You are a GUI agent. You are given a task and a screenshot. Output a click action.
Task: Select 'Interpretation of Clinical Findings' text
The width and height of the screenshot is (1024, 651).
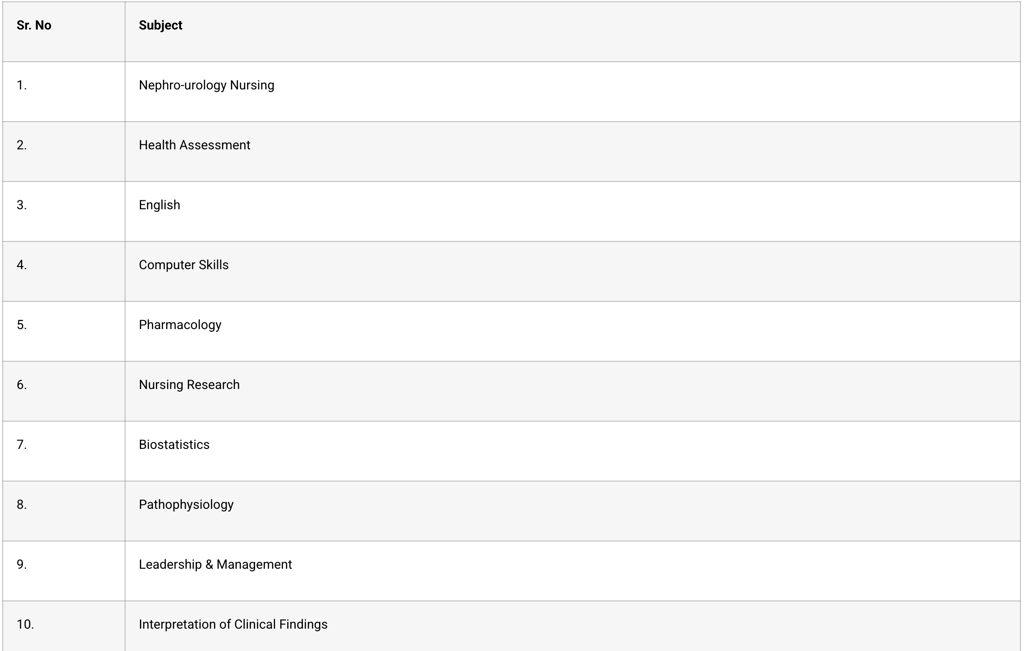coord(233,625)
